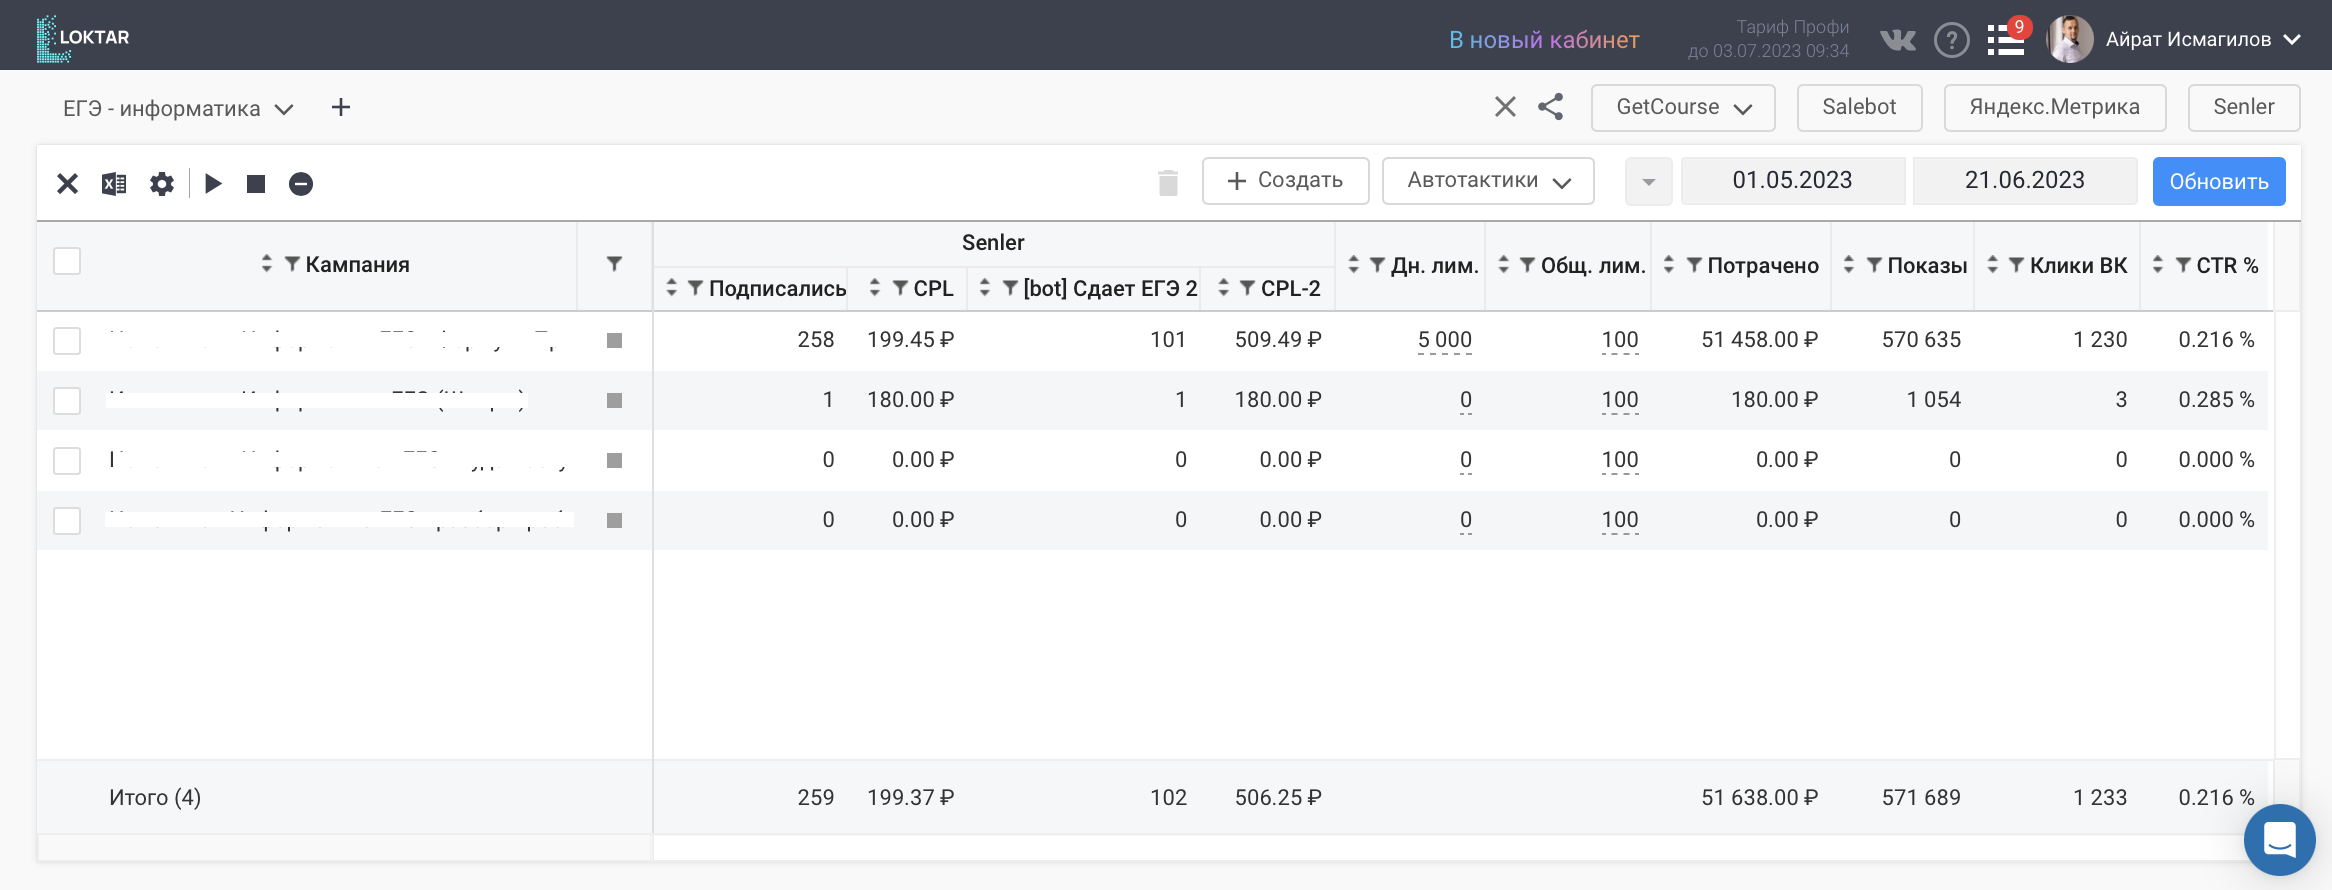This screenshot has height=890, width=2332.
Task: Export the table to Excel
Action: [114, 184]
